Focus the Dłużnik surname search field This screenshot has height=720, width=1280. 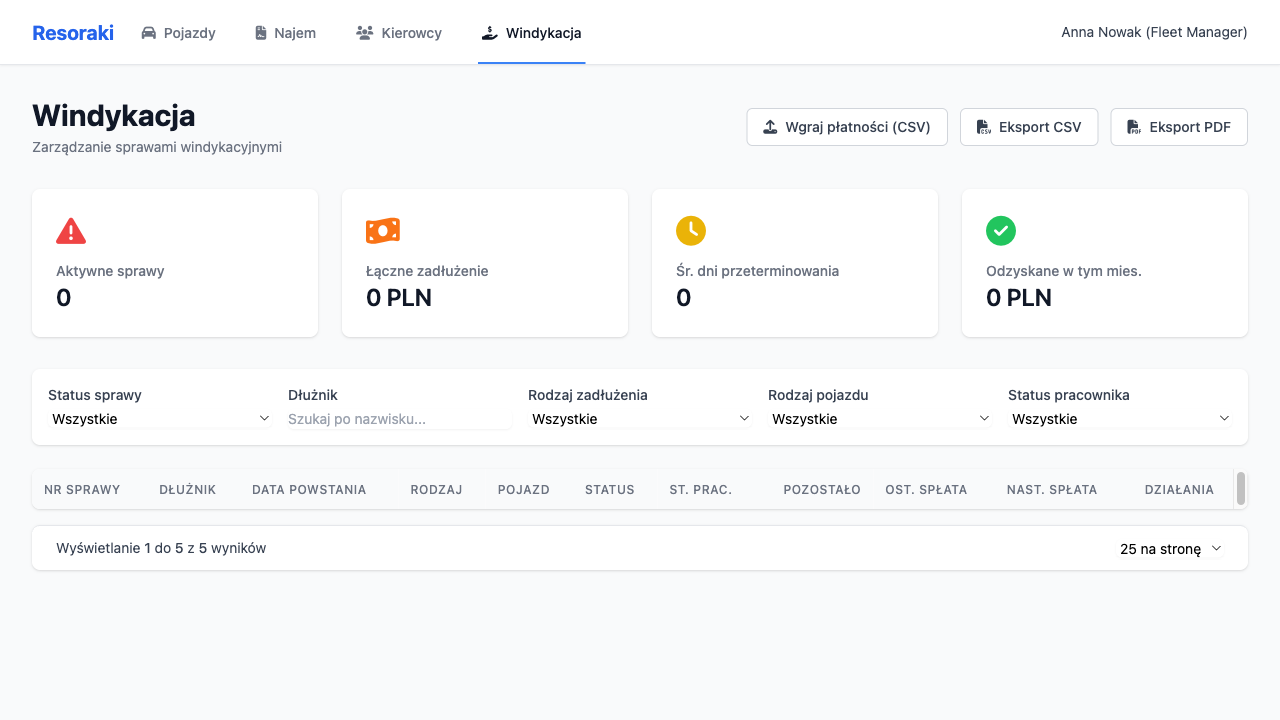[400, 419]
